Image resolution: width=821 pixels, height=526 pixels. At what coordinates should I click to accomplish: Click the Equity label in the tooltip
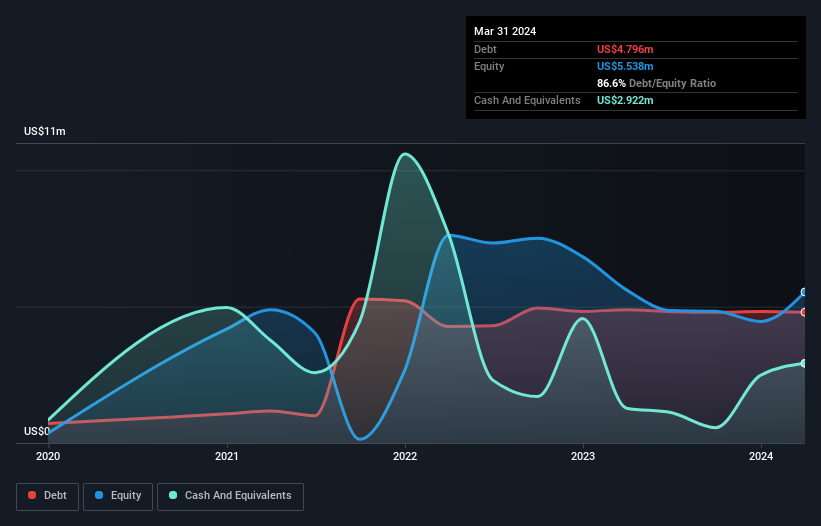[x=489, y=66]
